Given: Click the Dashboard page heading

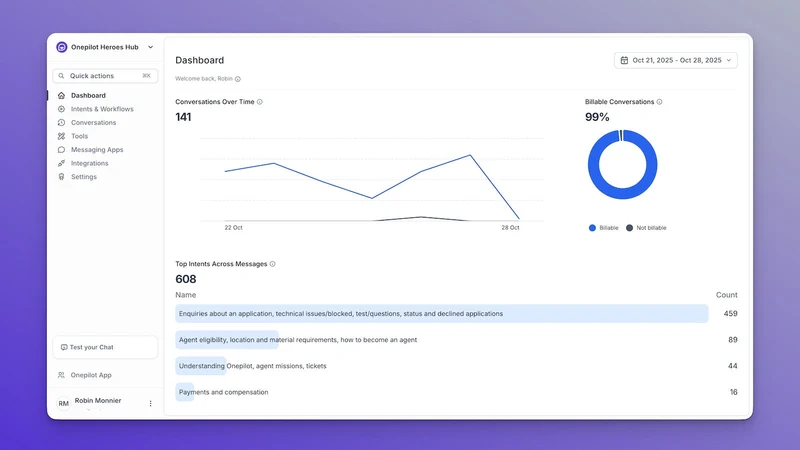Looking at the screenshot, I should pos(199,60).
